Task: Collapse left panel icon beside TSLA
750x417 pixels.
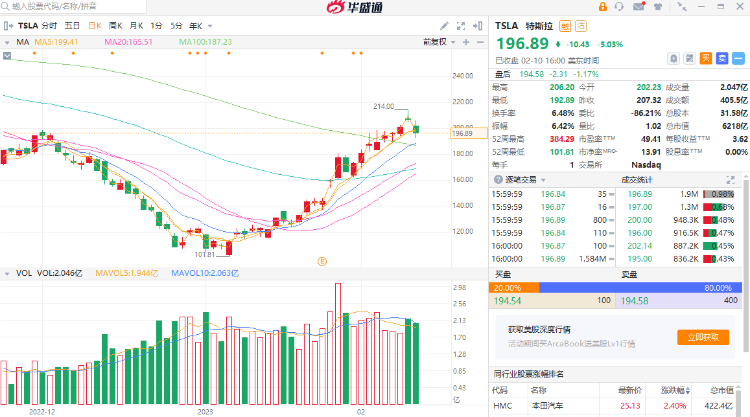Action: pos(8,26)
